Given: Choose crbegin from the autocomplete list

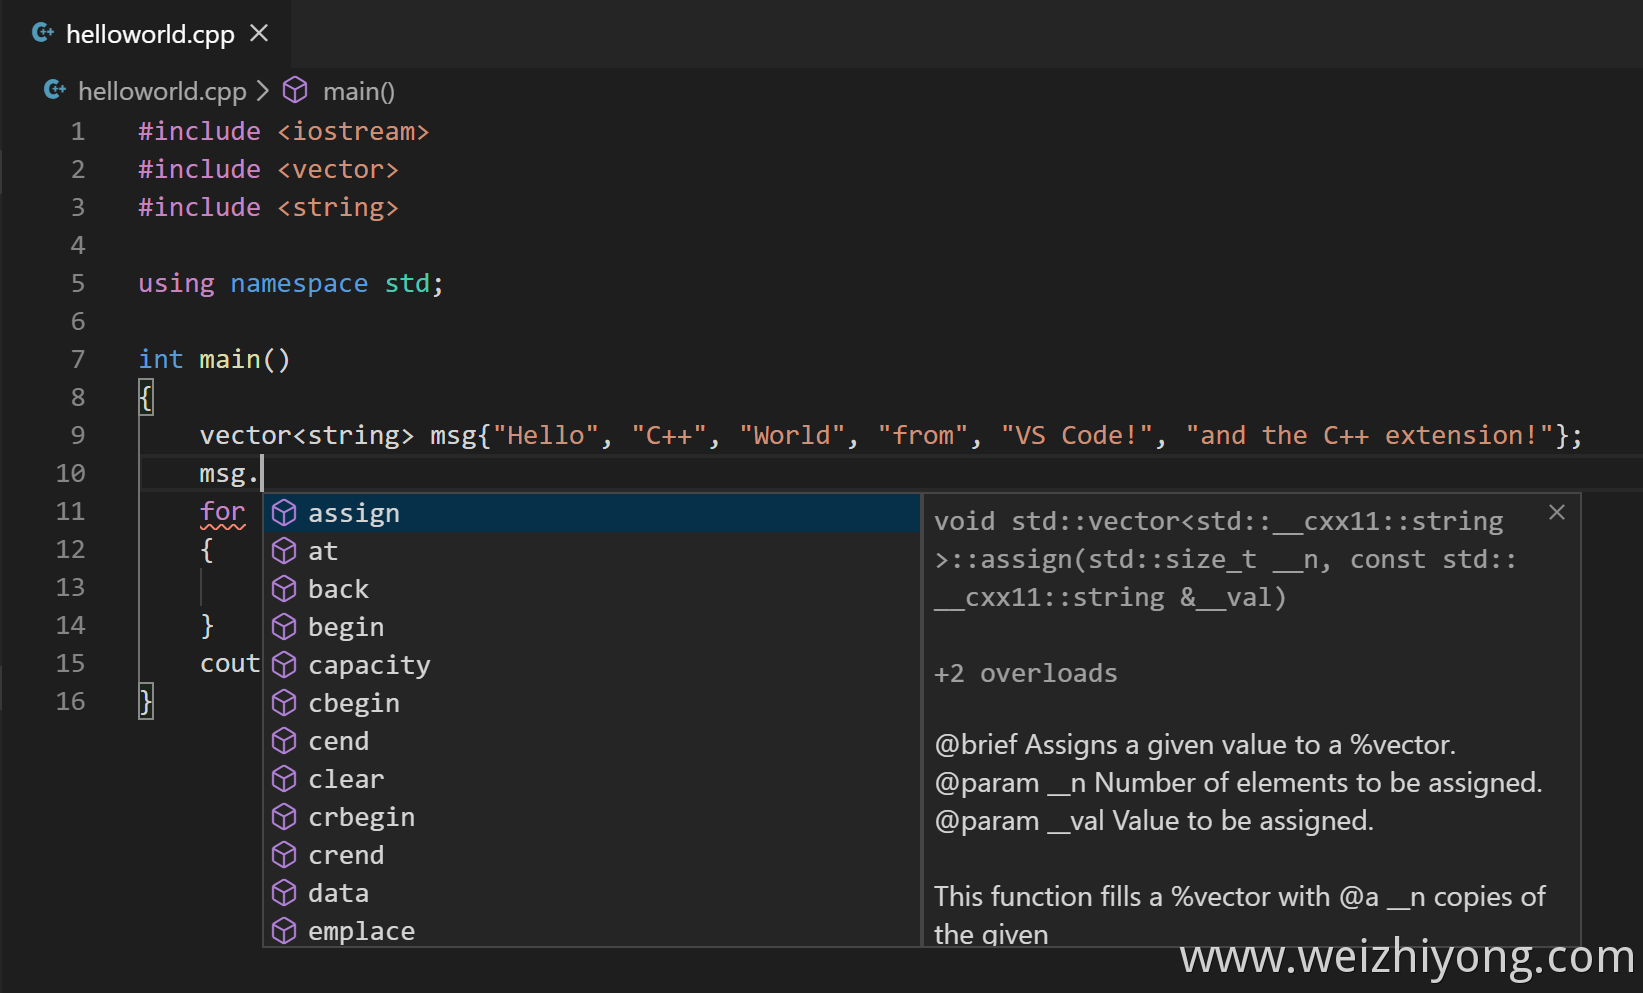Looking at the screenshot, I should [x=592, y=817].
